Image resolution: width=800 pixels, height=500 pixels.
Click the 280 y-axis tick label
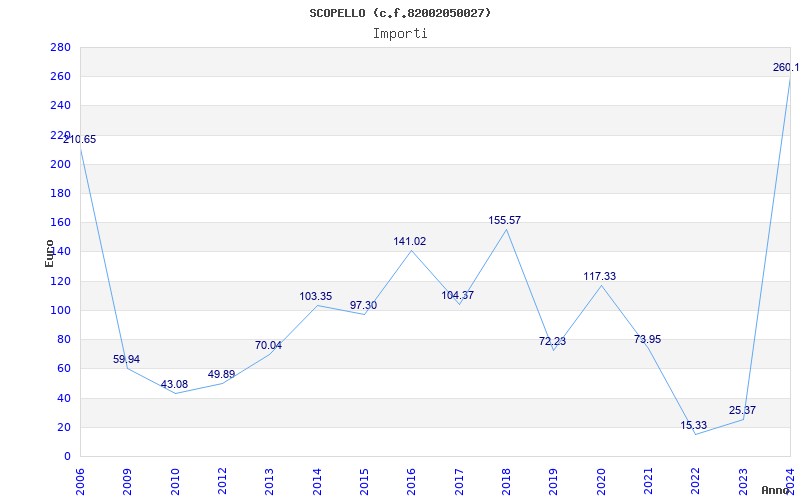tap(60, 47)
